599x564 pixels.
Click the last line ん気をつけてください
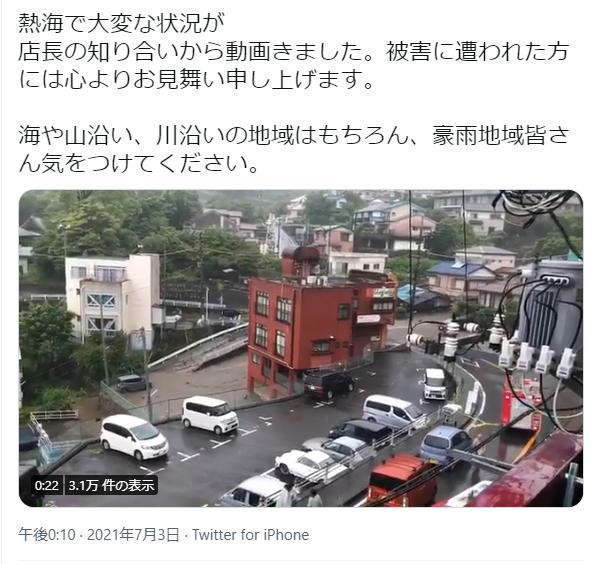pos(139,164)
